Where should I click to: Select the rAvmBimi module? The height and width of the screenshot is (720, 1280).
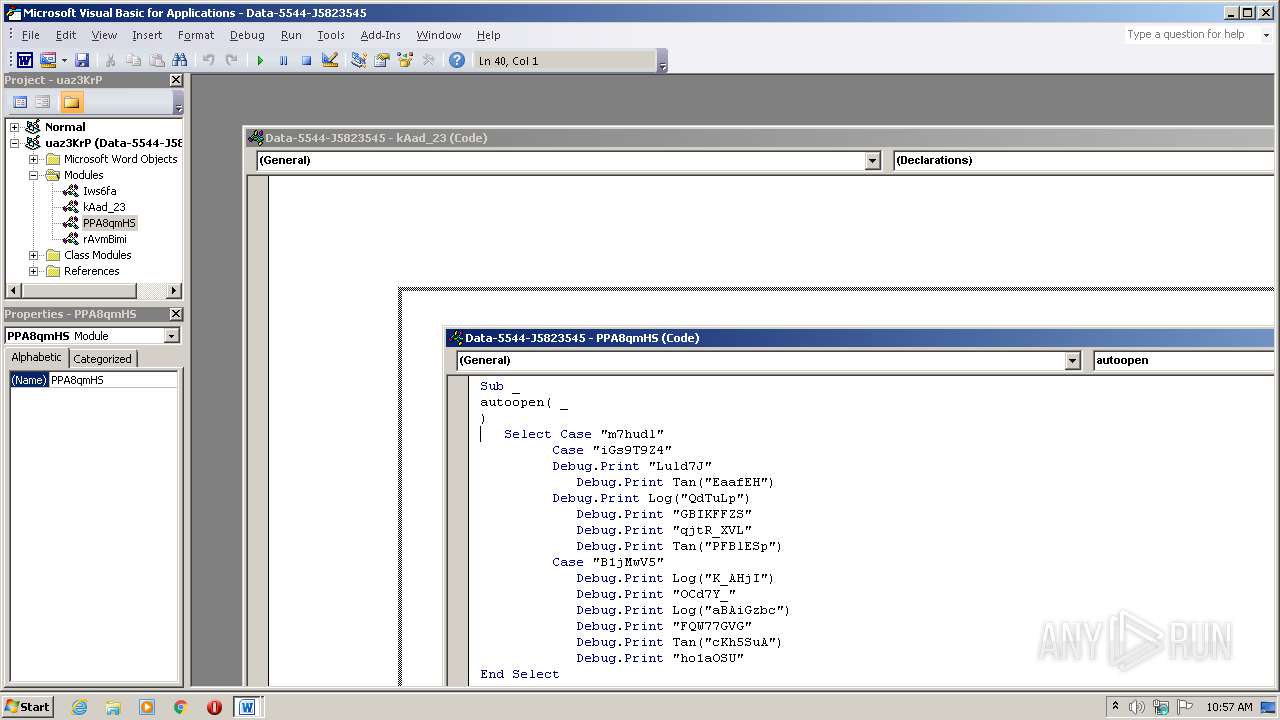click(105, 239)
